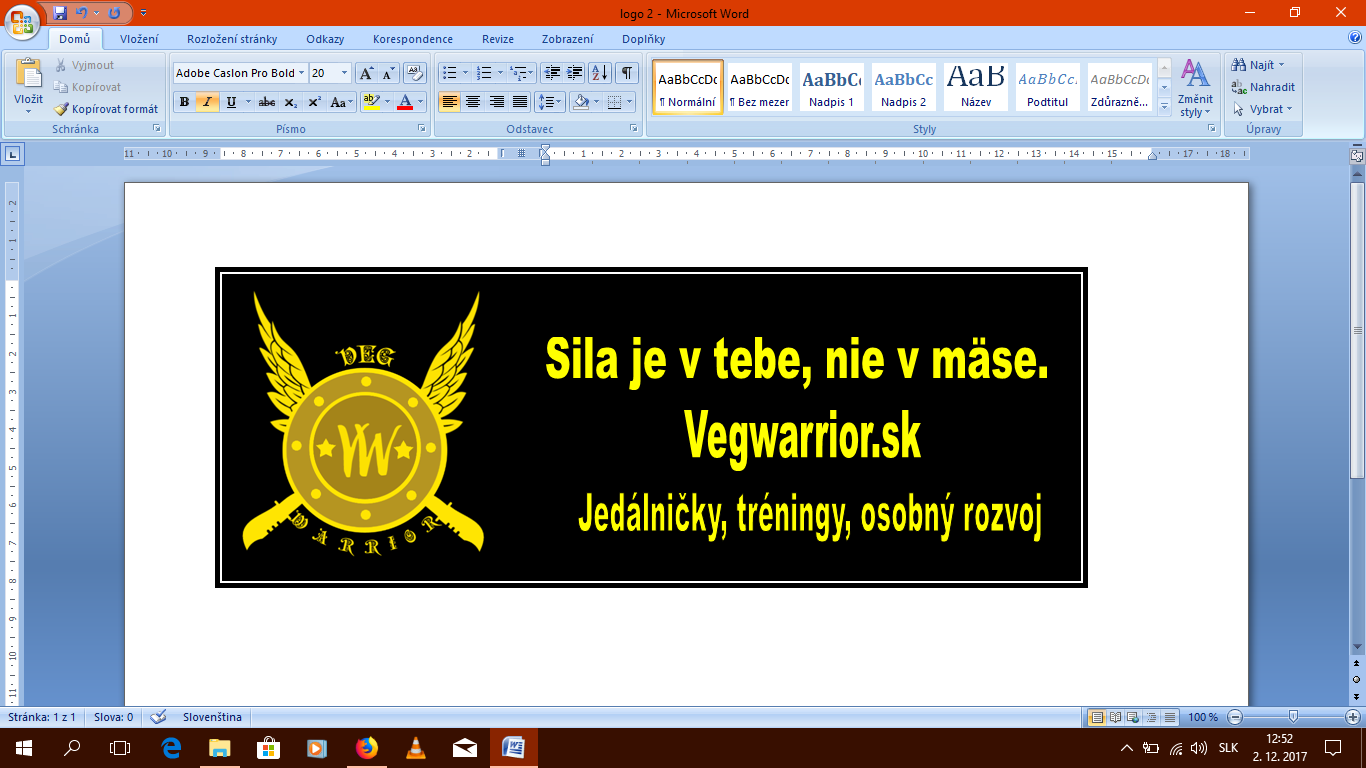Click Slovenština language in status bar

[x=212, y=717]
